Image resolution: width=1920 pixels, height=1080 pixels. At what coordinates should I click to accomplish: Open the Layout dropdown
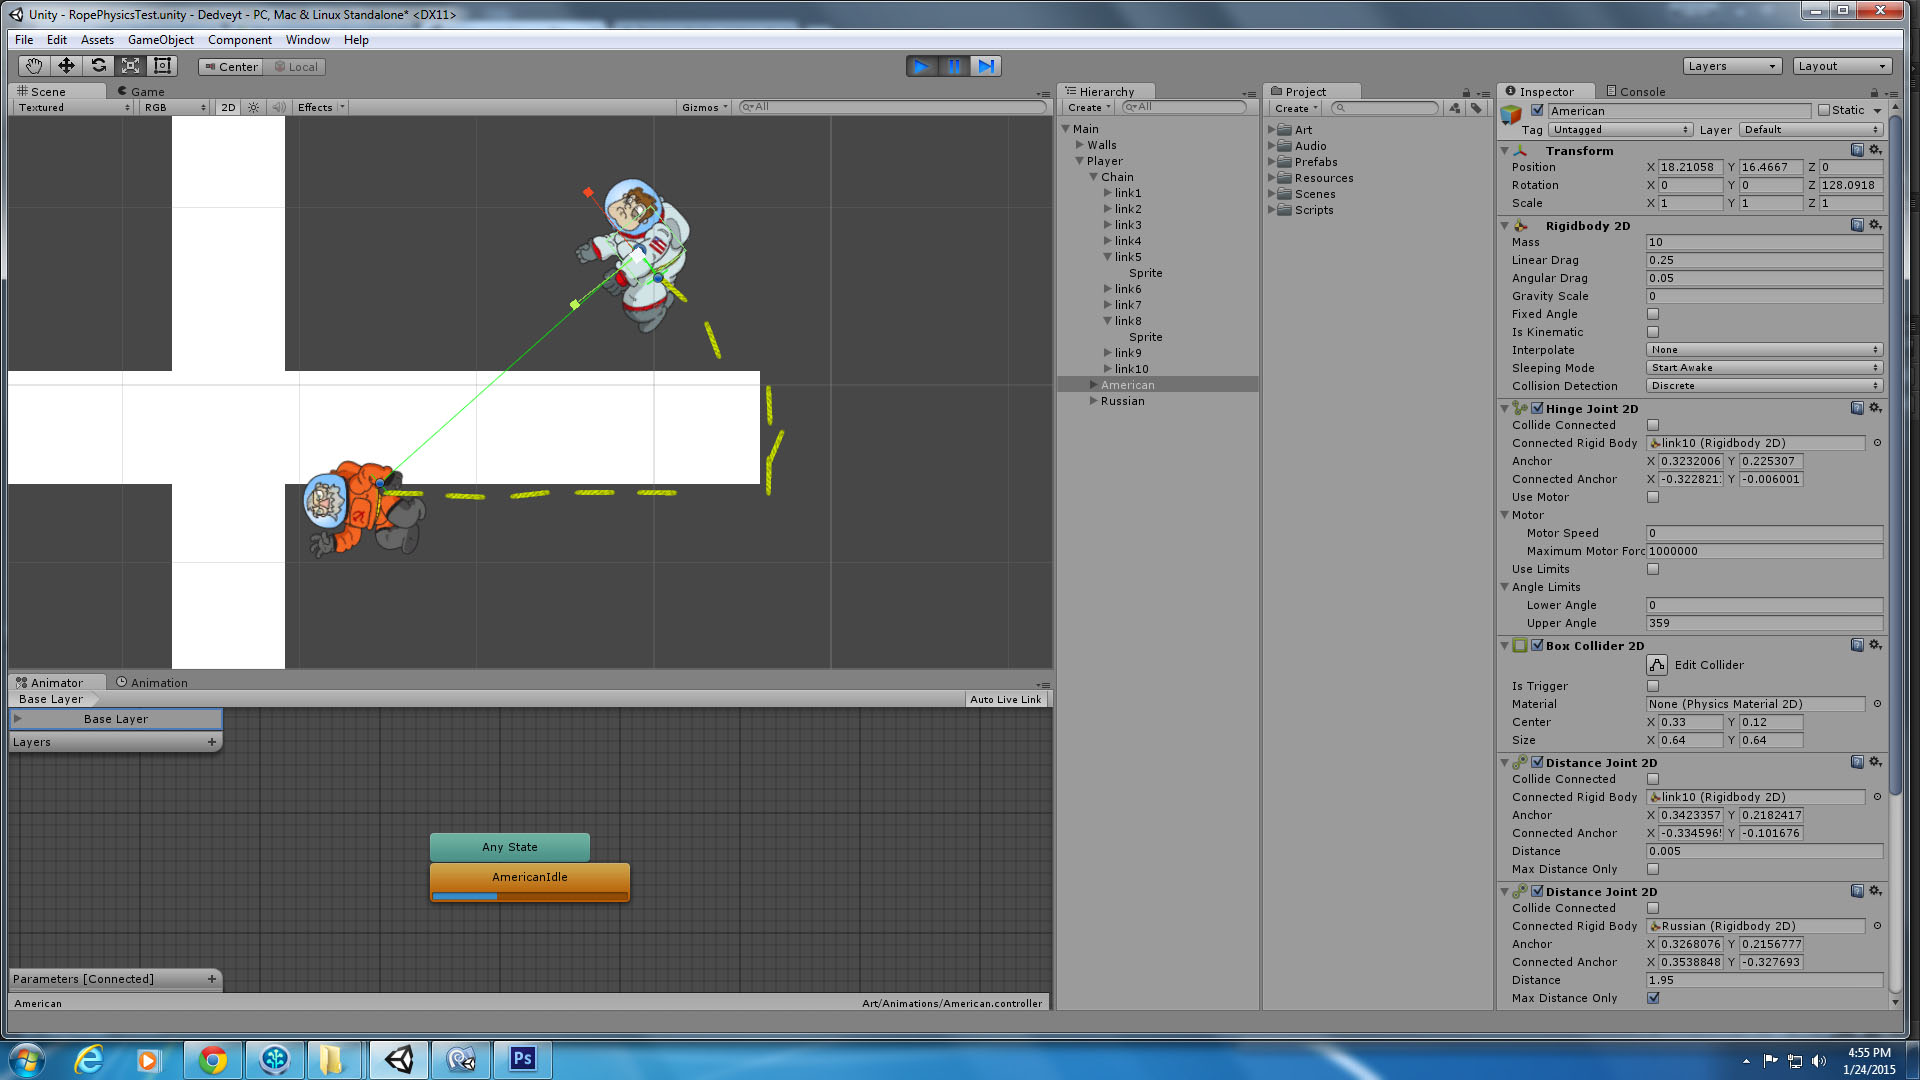click(1842, 66)
